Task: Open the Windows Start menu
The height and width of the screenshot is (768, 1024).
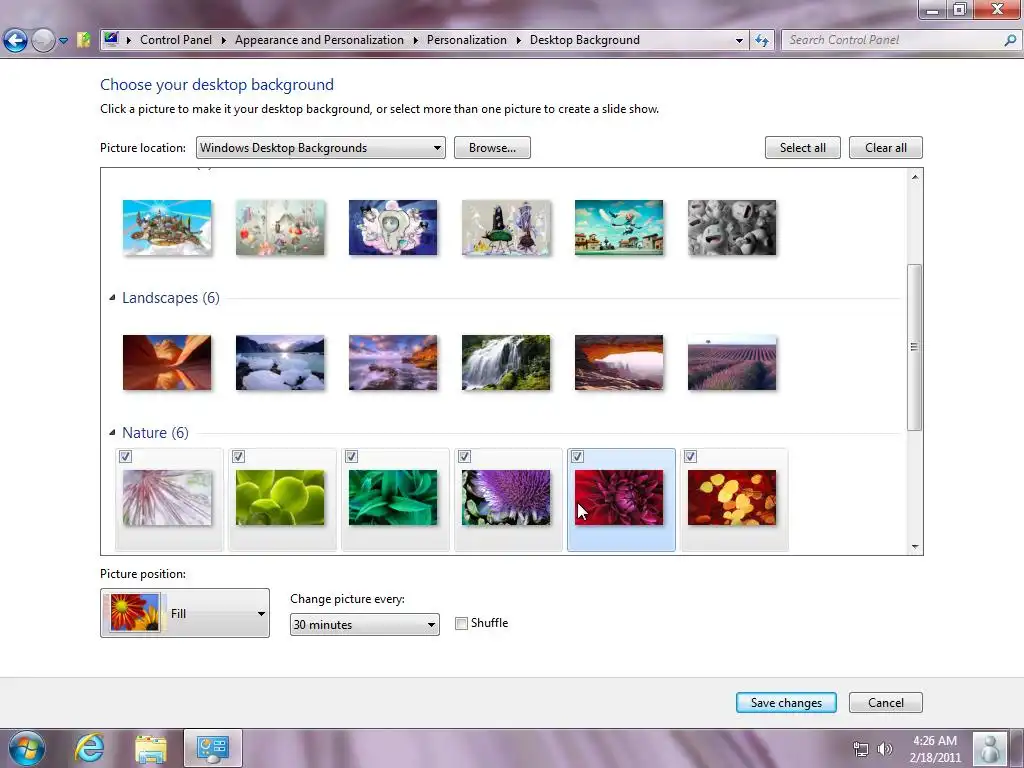Action: (27, 748)
